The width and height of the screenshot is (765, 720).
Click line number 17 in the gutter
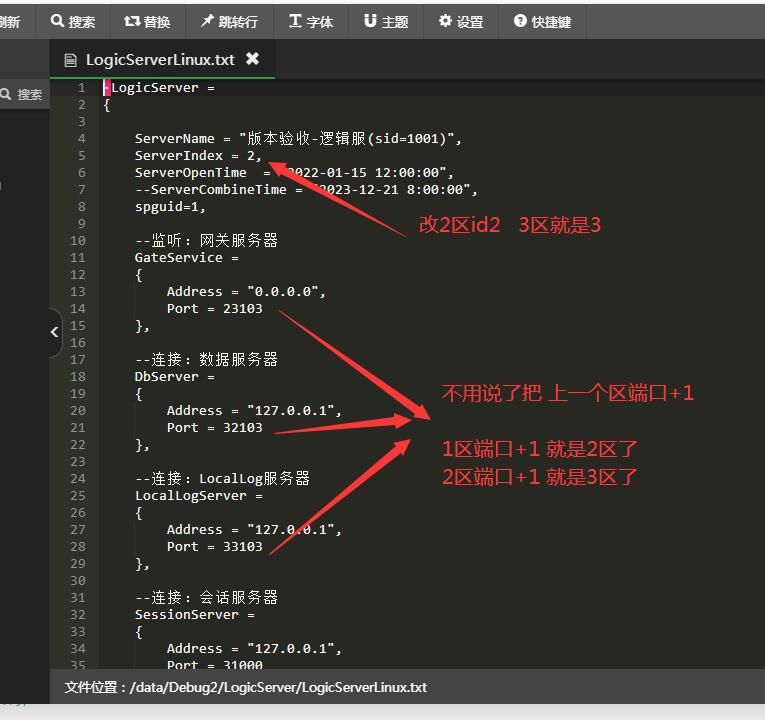pos(78,359)
